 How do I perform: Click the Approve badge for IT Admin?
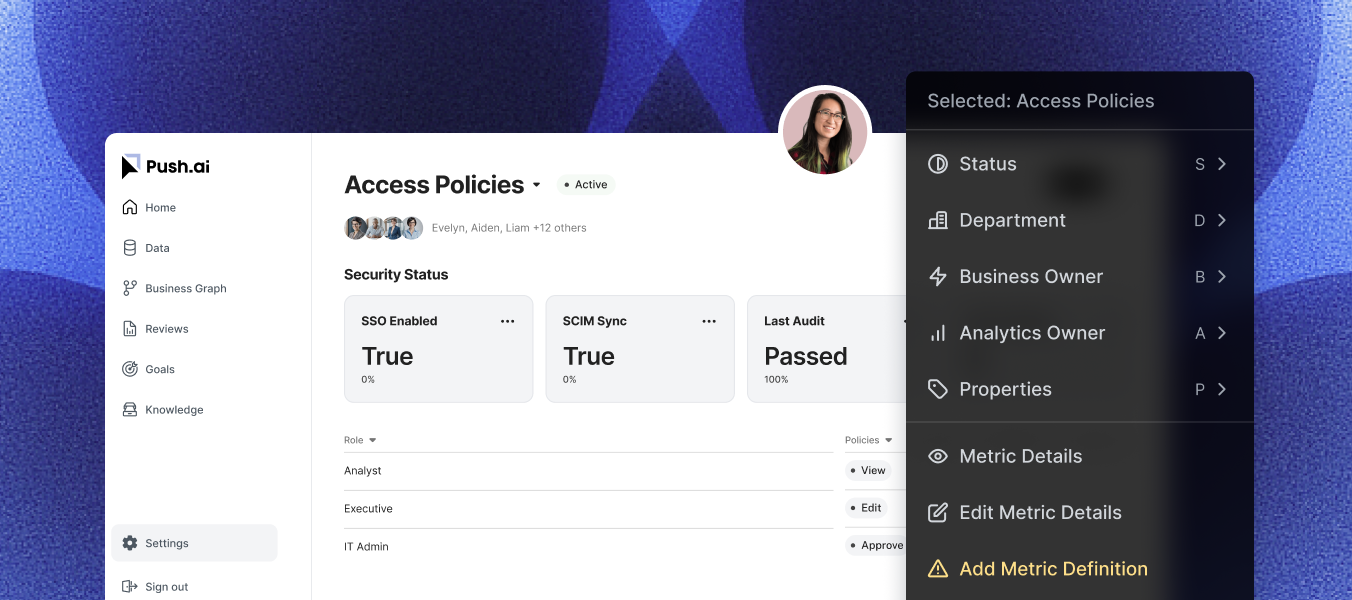(x=876, y=546)
